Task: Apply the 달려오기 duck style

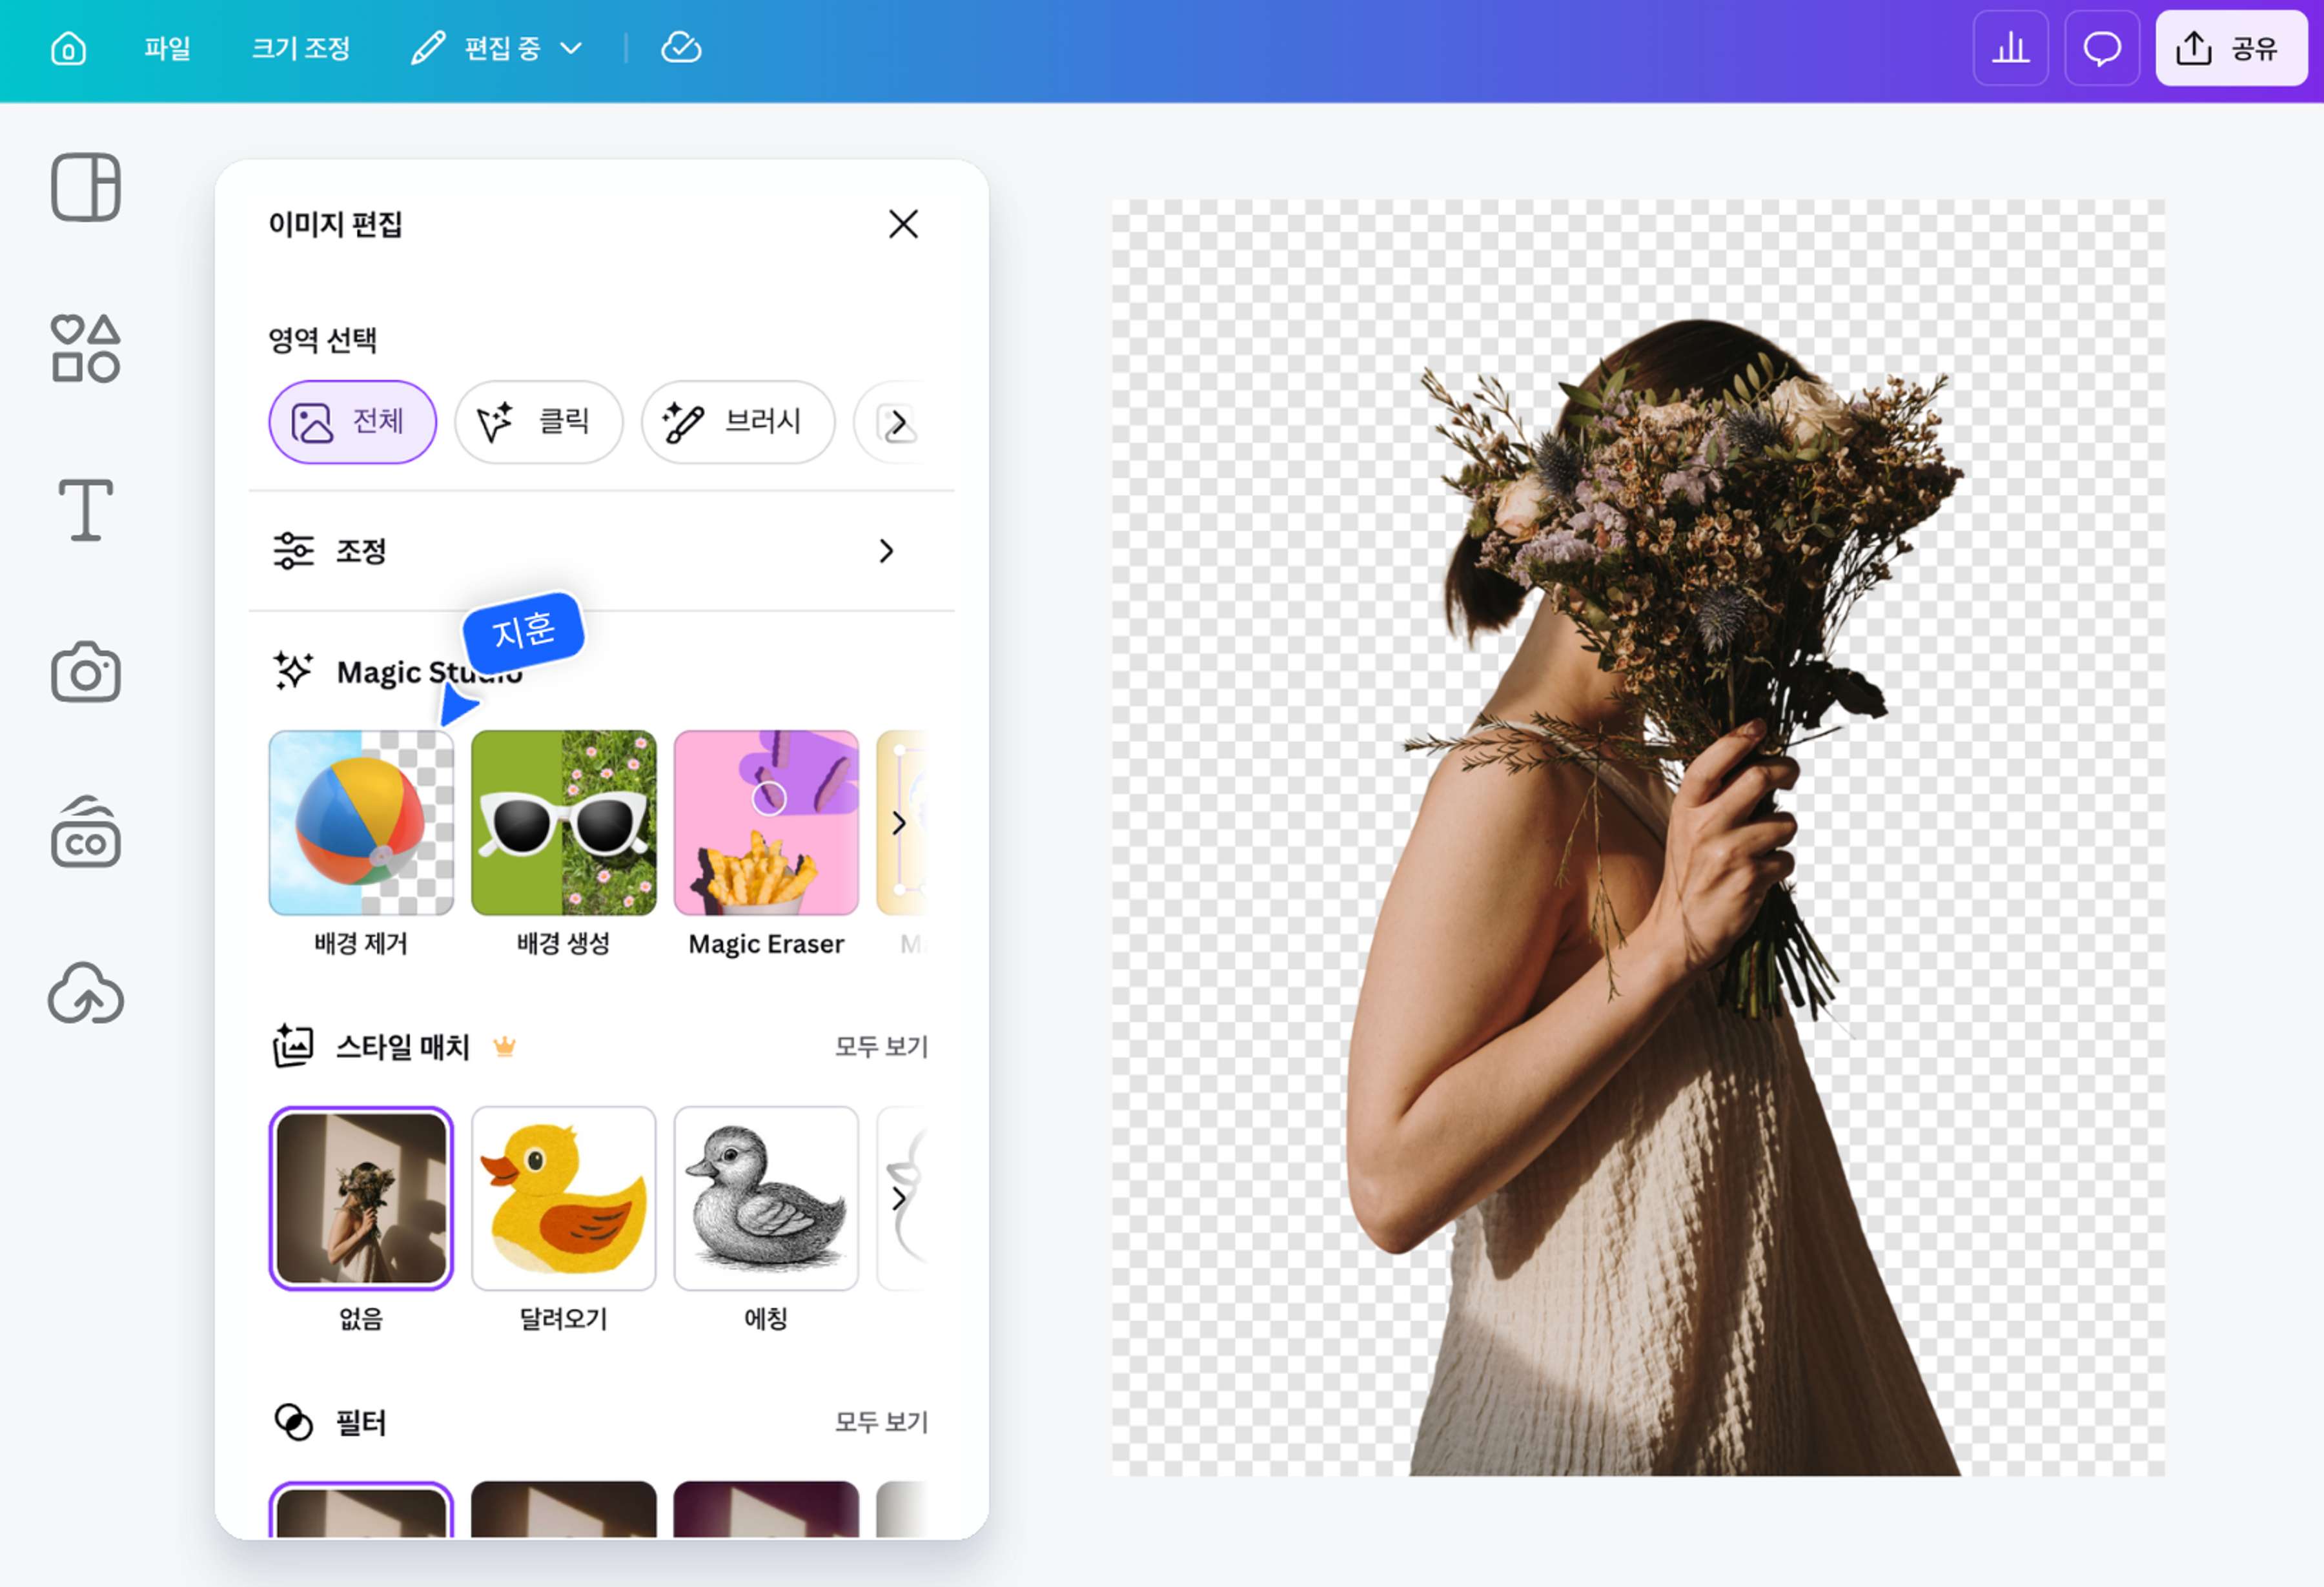Action: 564,1198
